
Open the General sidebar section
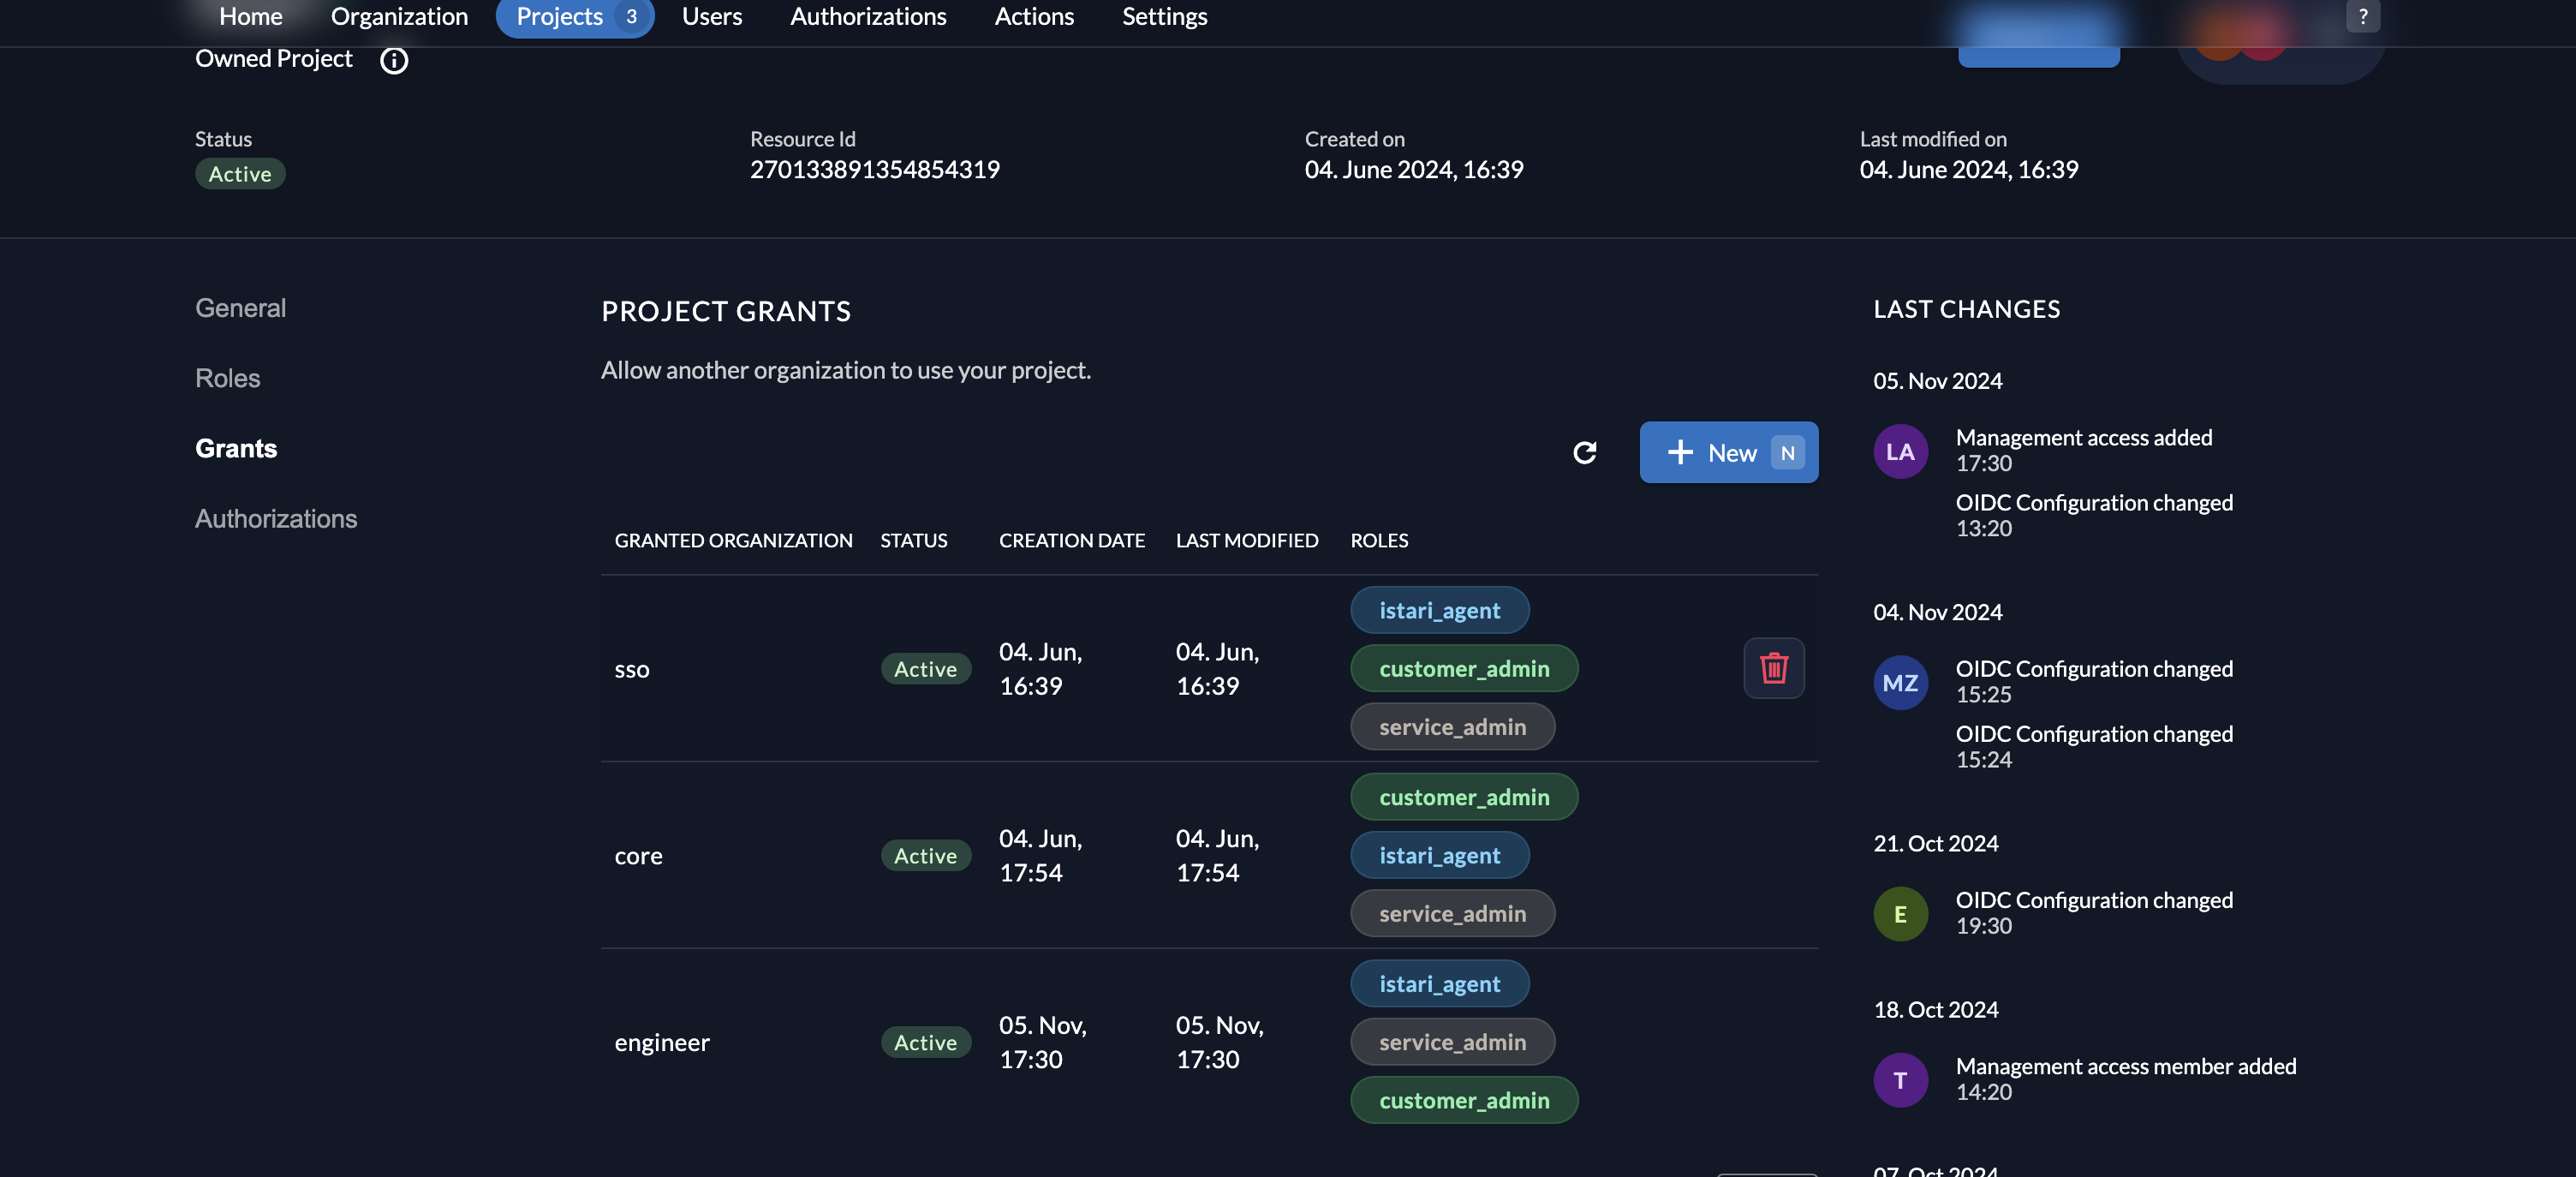click(x=240, y=308)
